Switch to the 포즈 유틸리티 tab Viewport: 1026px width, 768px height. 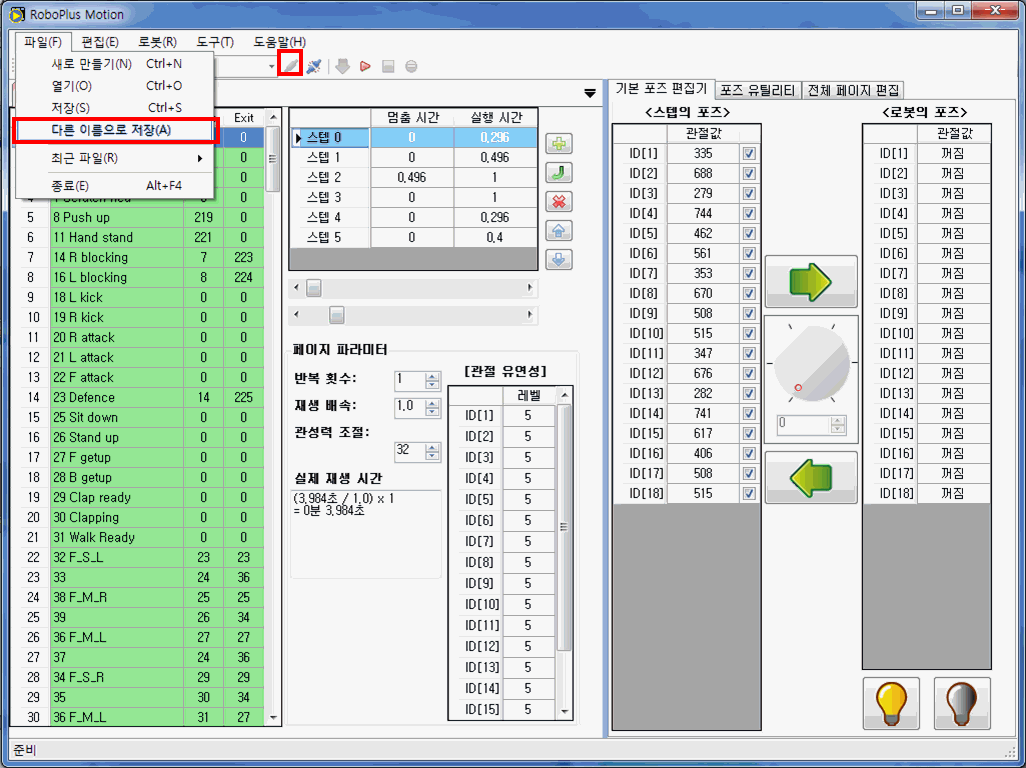coord(757,90)
